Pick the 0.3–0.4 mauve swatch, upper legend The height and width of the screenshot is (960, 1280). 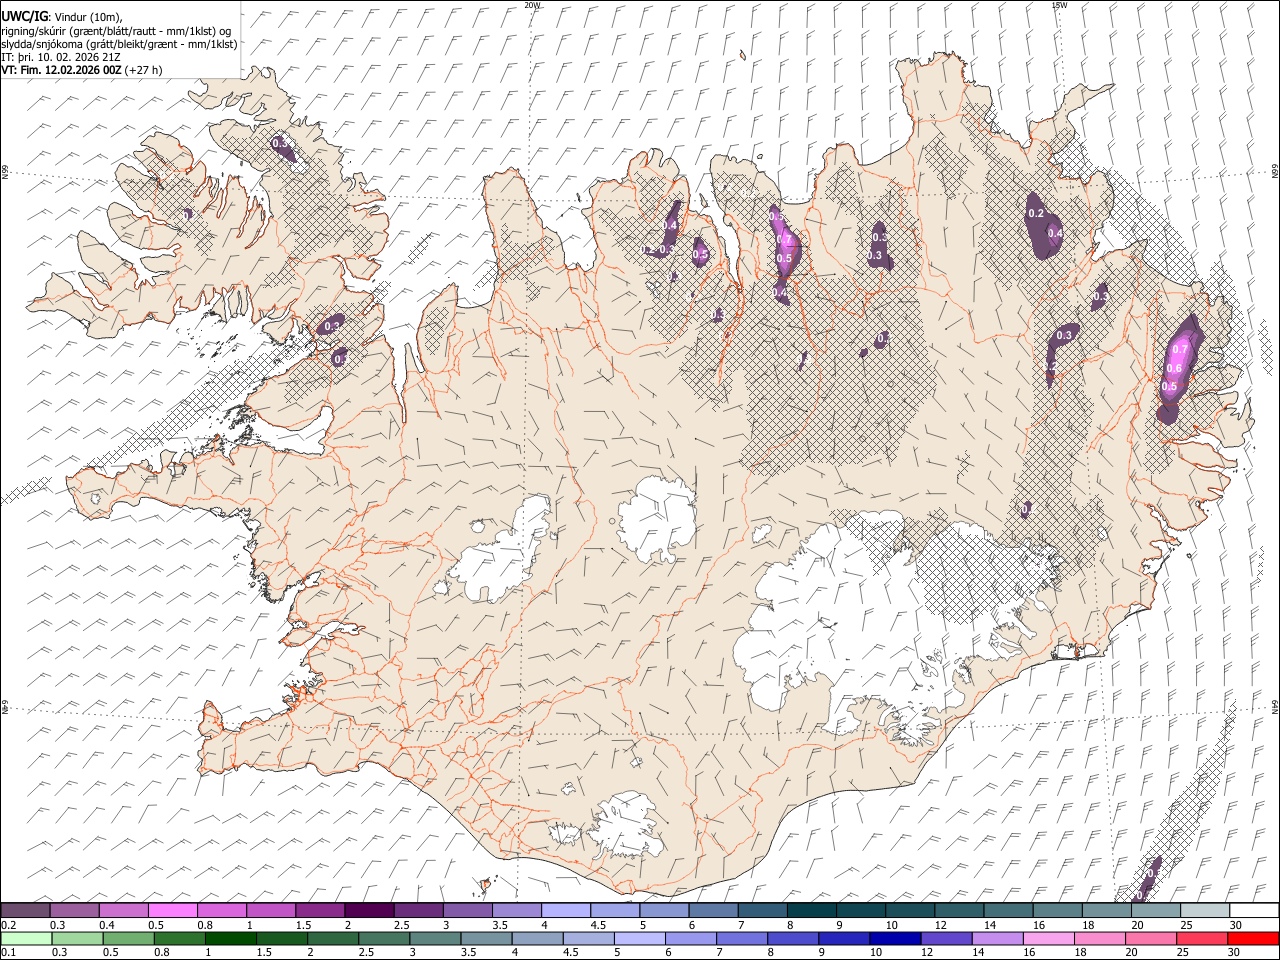(74, 910)
